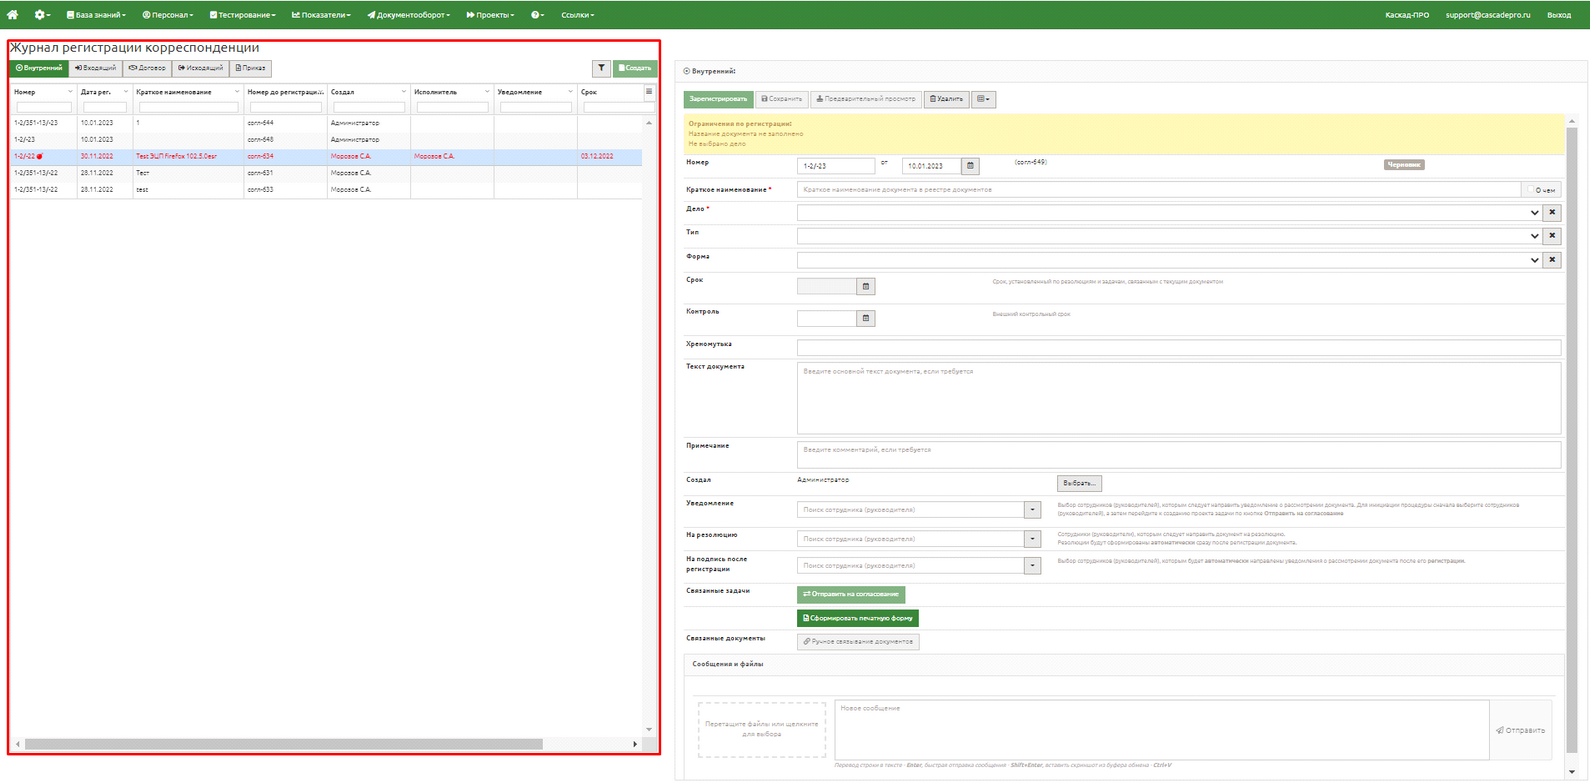Image resolution: width=1590 pixels, height=783 pixels.
Task: Focus the Номер column filter input
Action: click(44, 107)
